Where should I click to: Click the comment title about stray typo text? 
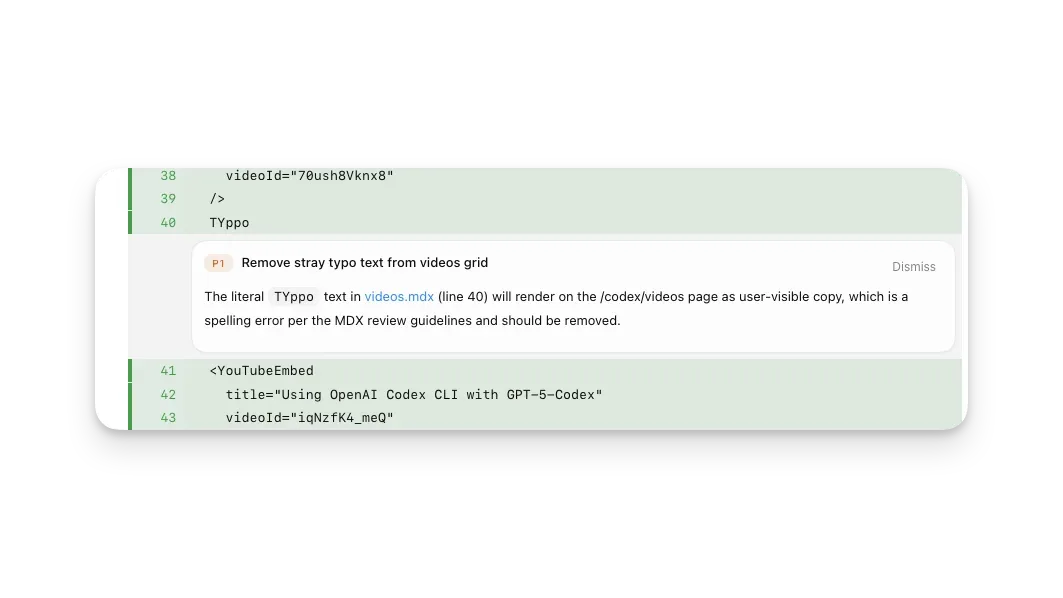pyautogui.click(x=365, y=262)
